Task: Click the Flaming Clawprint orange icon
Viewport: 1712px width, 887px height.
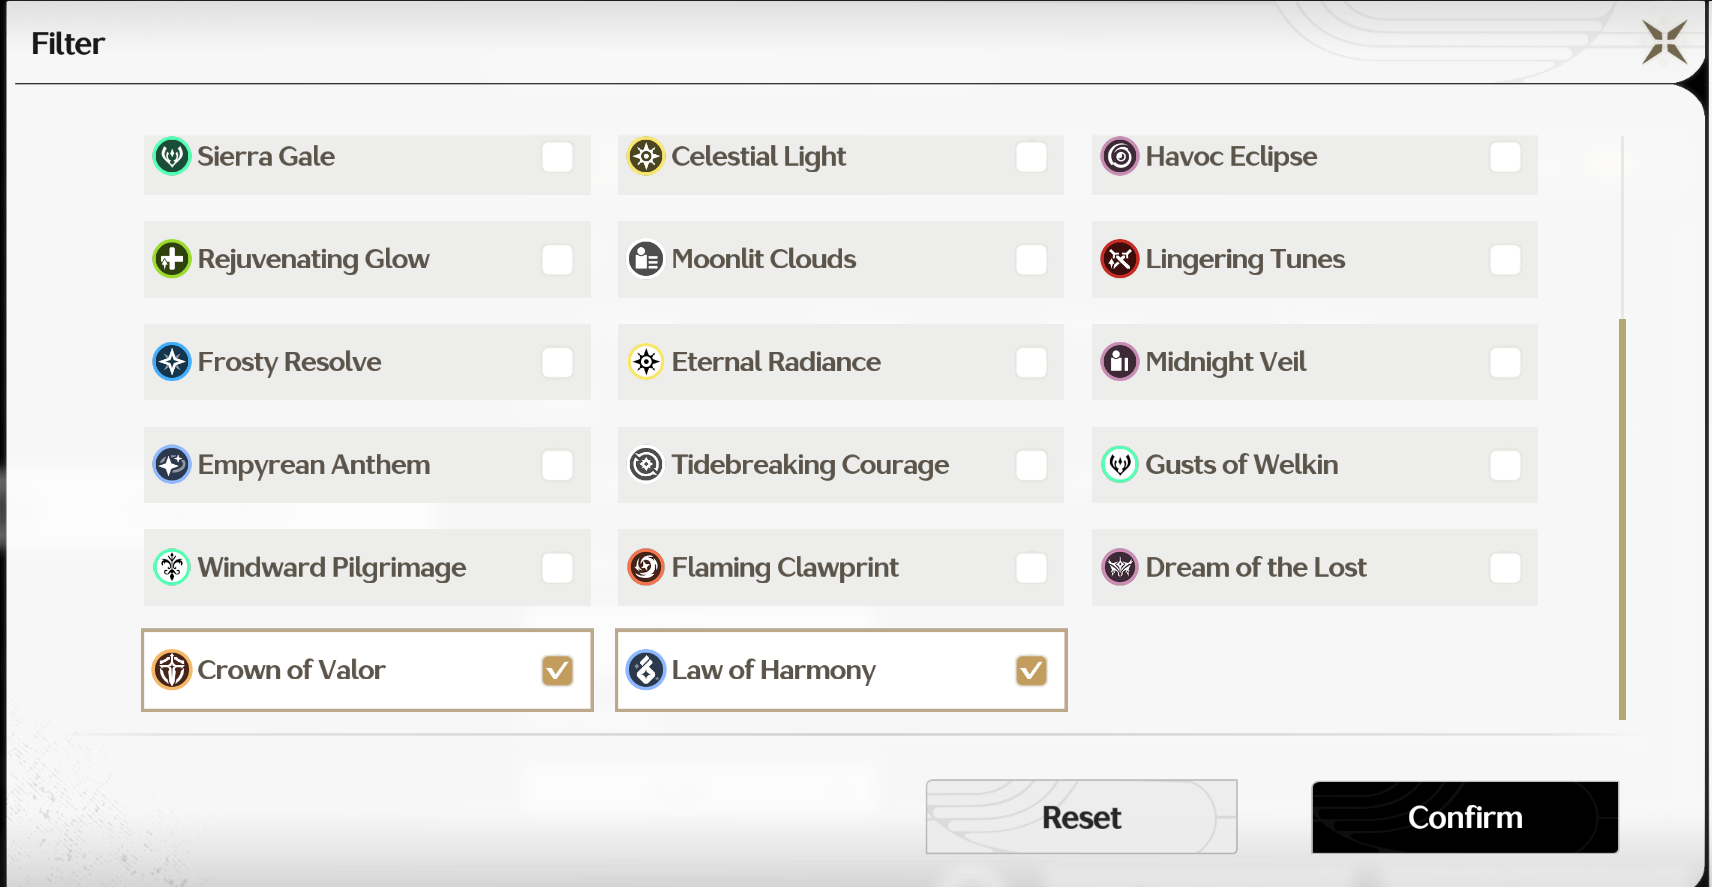Action: (x=646, y=567)
